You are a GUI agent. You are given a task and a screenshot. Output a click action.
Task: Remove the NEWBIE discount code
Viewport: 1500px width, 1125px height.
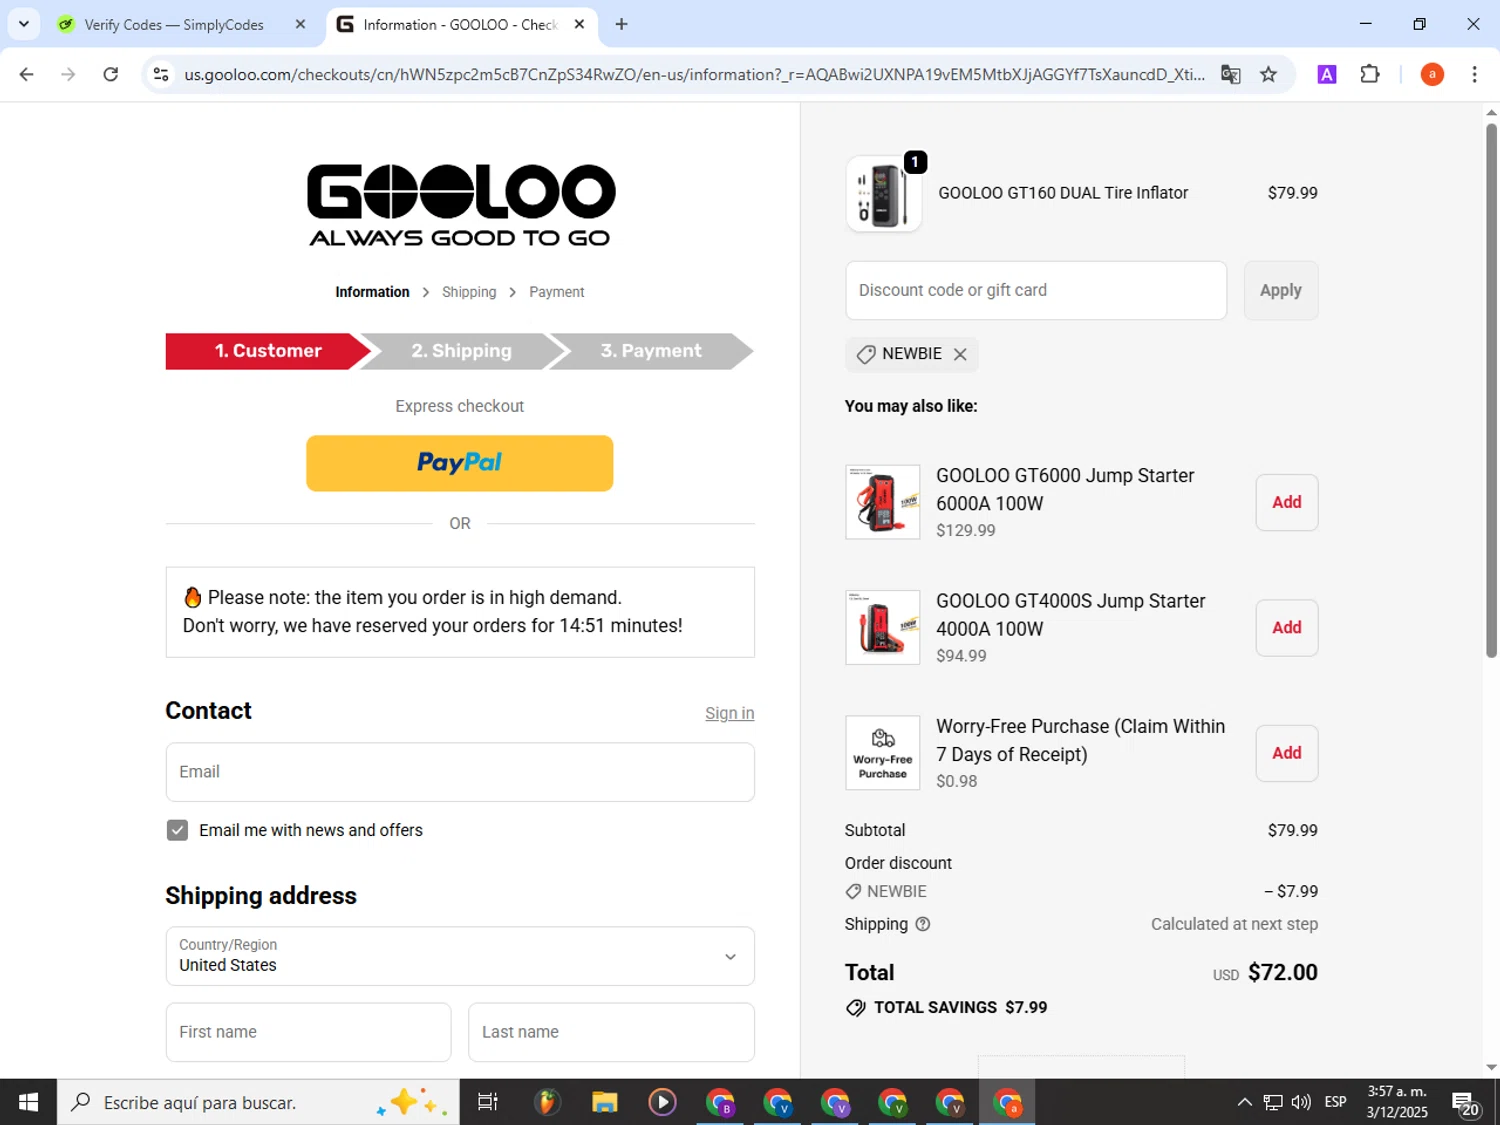point(960,354)
